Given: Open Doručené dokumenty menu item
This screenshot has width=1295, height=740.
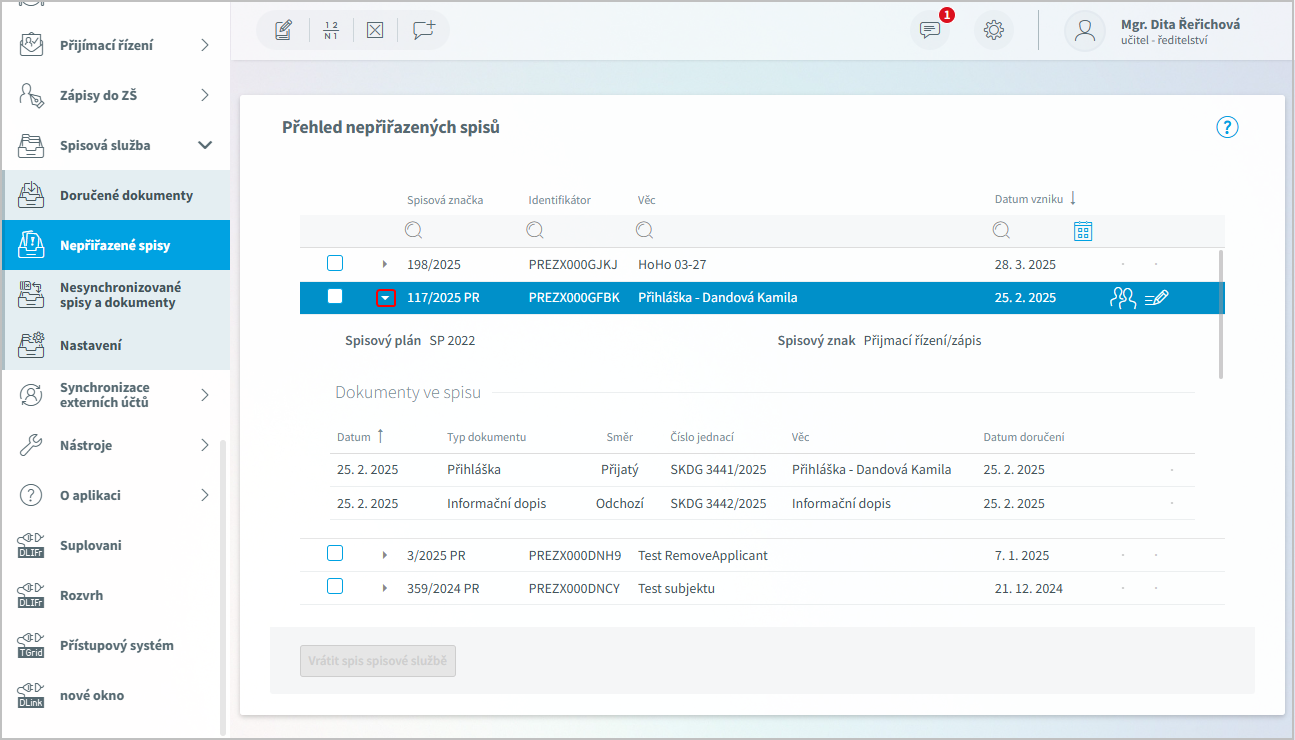Looking at the screenshot, I should [x=115, y=195].
